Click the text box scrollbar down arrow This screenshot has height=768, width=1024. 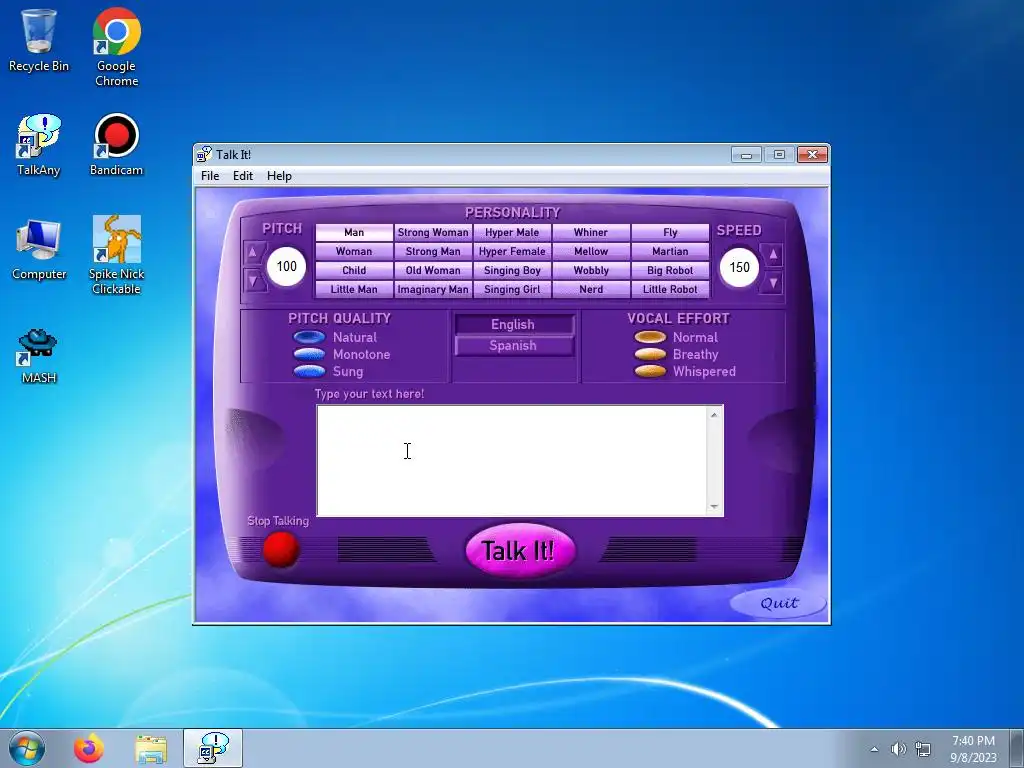pyautogui.click(x=714, y=507)
